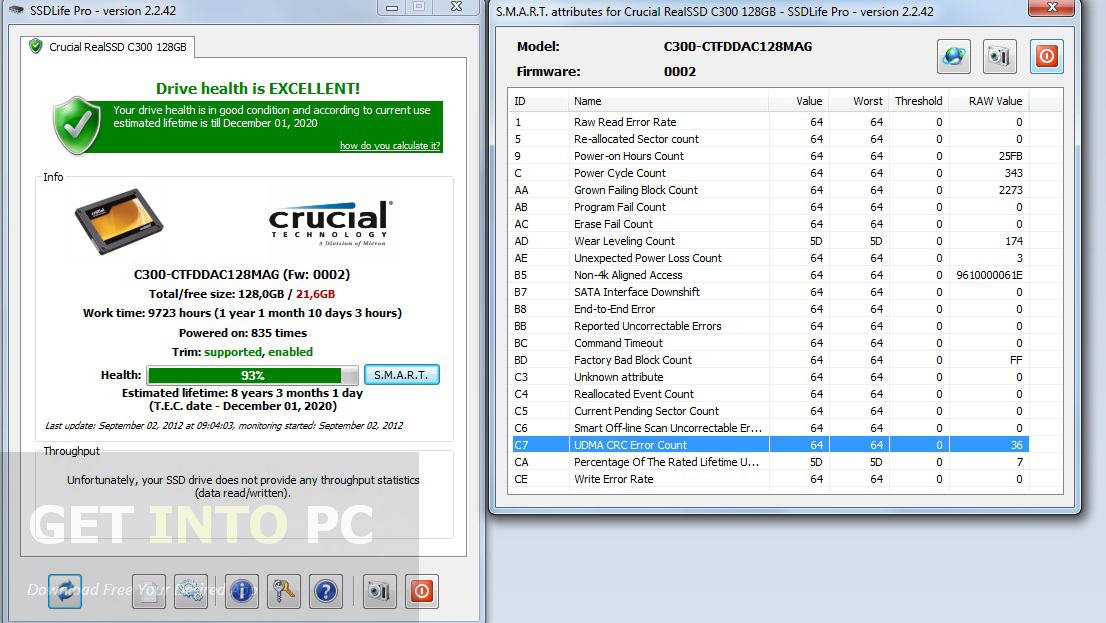Click the free size 21,6GB text
The width and height of the screenshot is (1106, 623).
[315, 294]
